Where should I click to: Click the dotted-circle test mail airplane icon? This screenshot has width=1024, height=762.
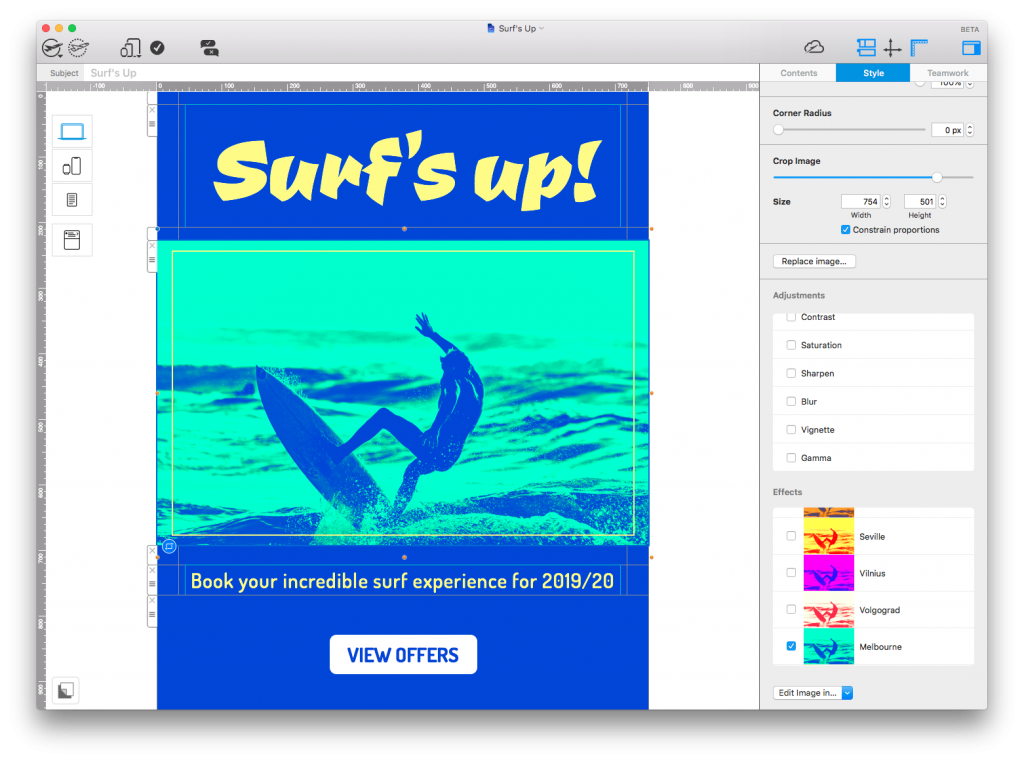[78, 48]
